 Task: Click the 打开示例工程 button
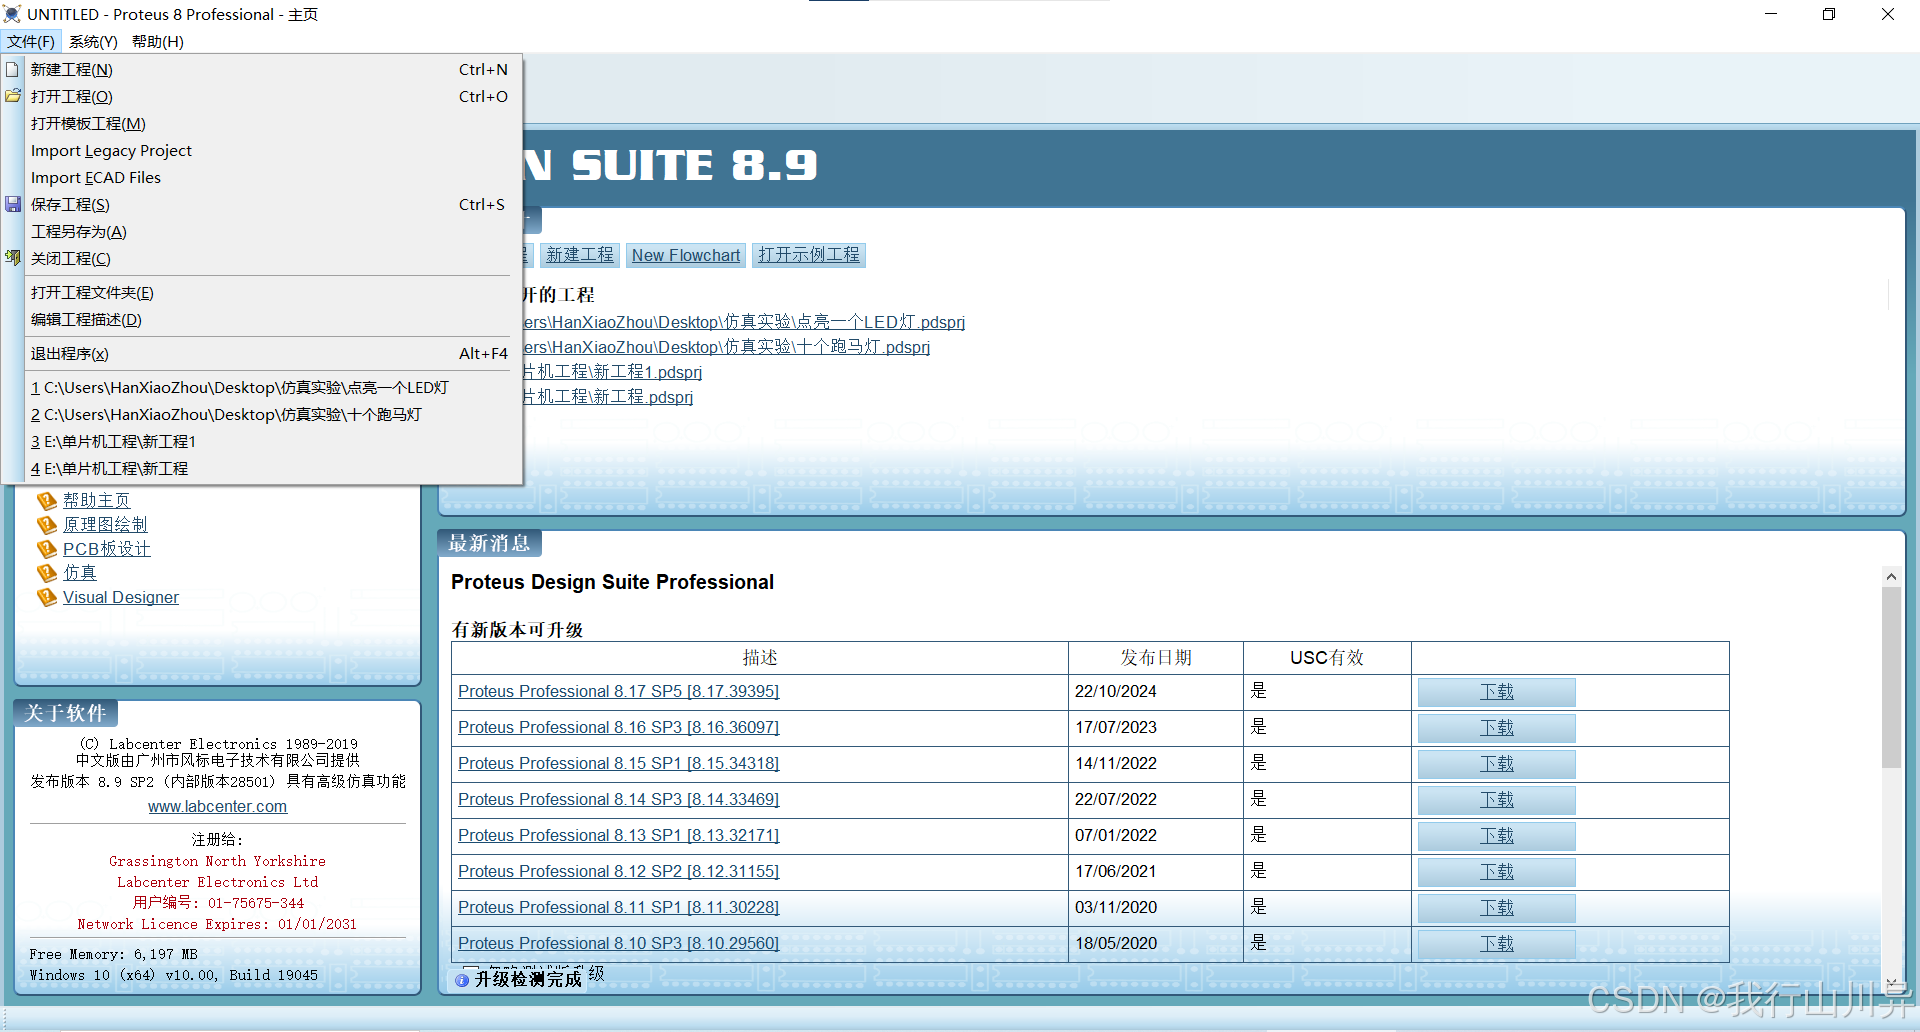coord(809,255)
